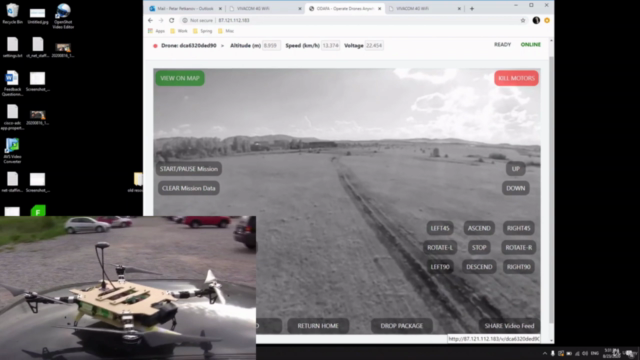The width and height of the screenshot is (640, 360).
Task: Click the Voltage value field
Action: (x=374, y=46)
